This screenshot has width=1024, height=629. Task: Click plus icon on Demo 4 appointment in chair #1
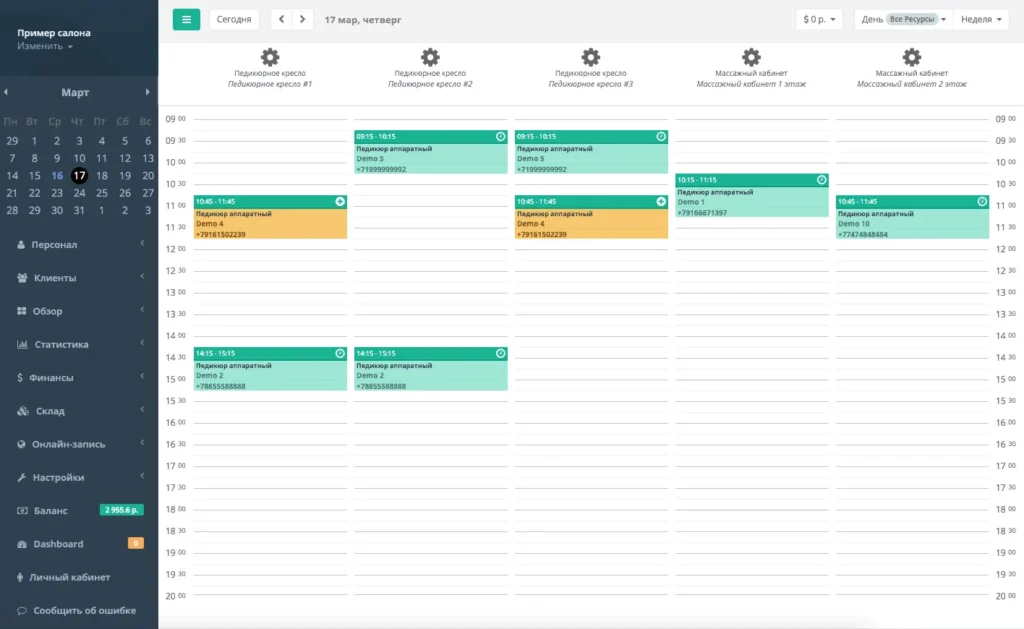tap(340, 201)
